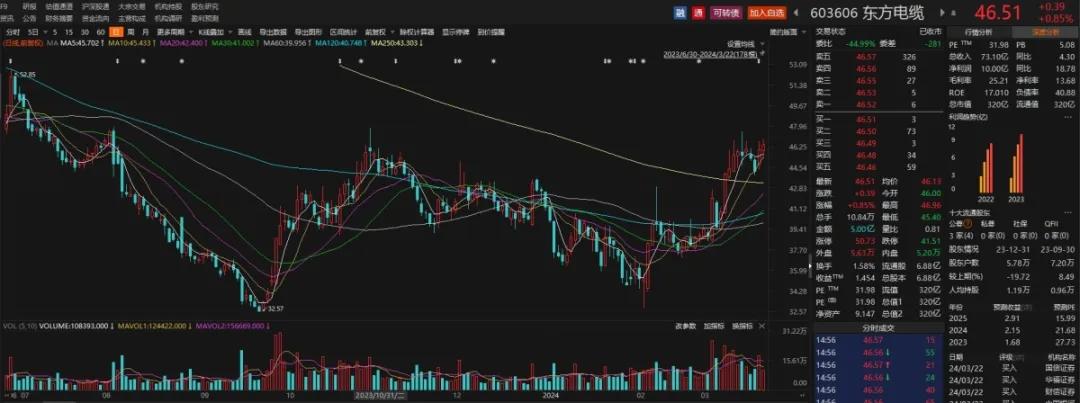Click the event marker star above chart
Image resolution: width=1080 pixels, height=403 pixels.
142,62
